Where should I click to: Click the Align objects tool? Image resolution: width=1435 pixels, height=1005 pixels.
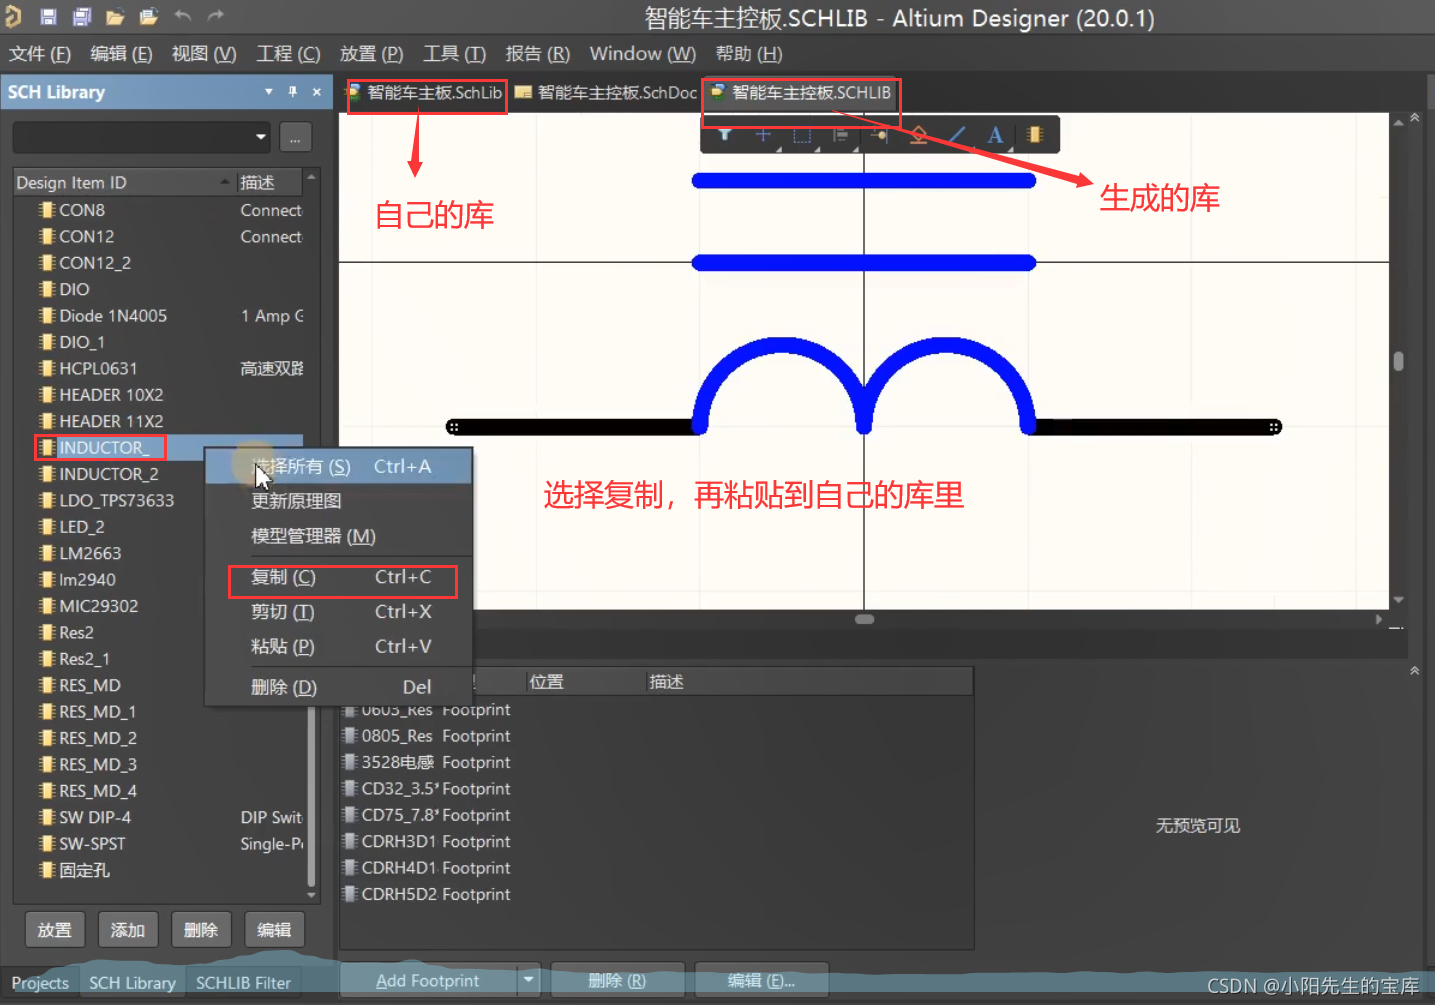click(841, 135)
